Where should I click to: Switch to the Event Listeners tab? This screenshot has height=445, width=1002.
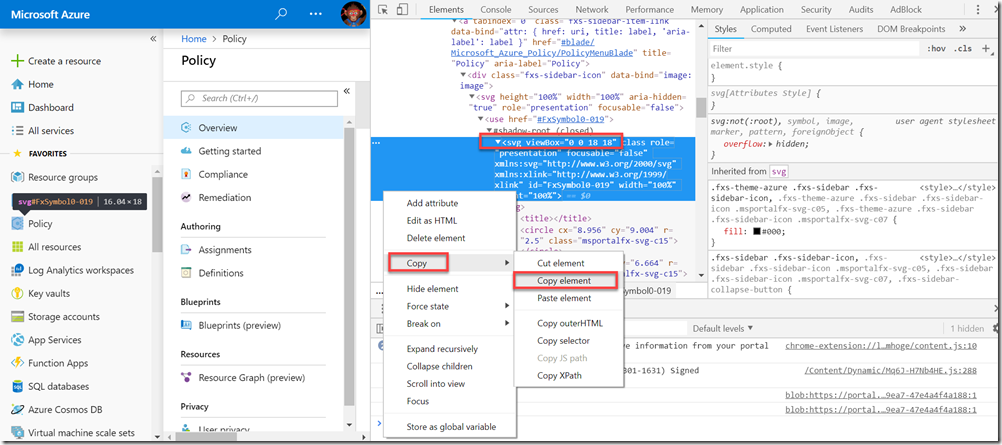(x=834, y=29)
